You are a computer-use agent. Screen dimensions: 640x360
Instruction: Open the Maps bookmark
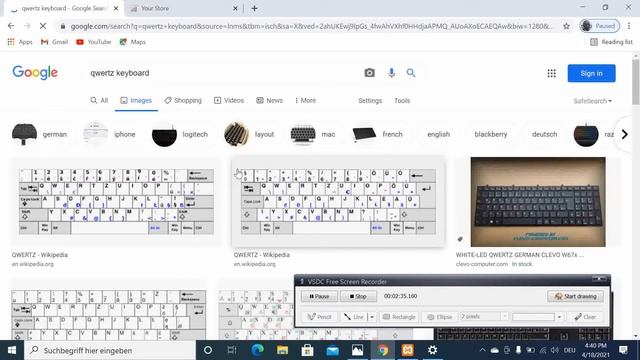[x=132, y=42]
